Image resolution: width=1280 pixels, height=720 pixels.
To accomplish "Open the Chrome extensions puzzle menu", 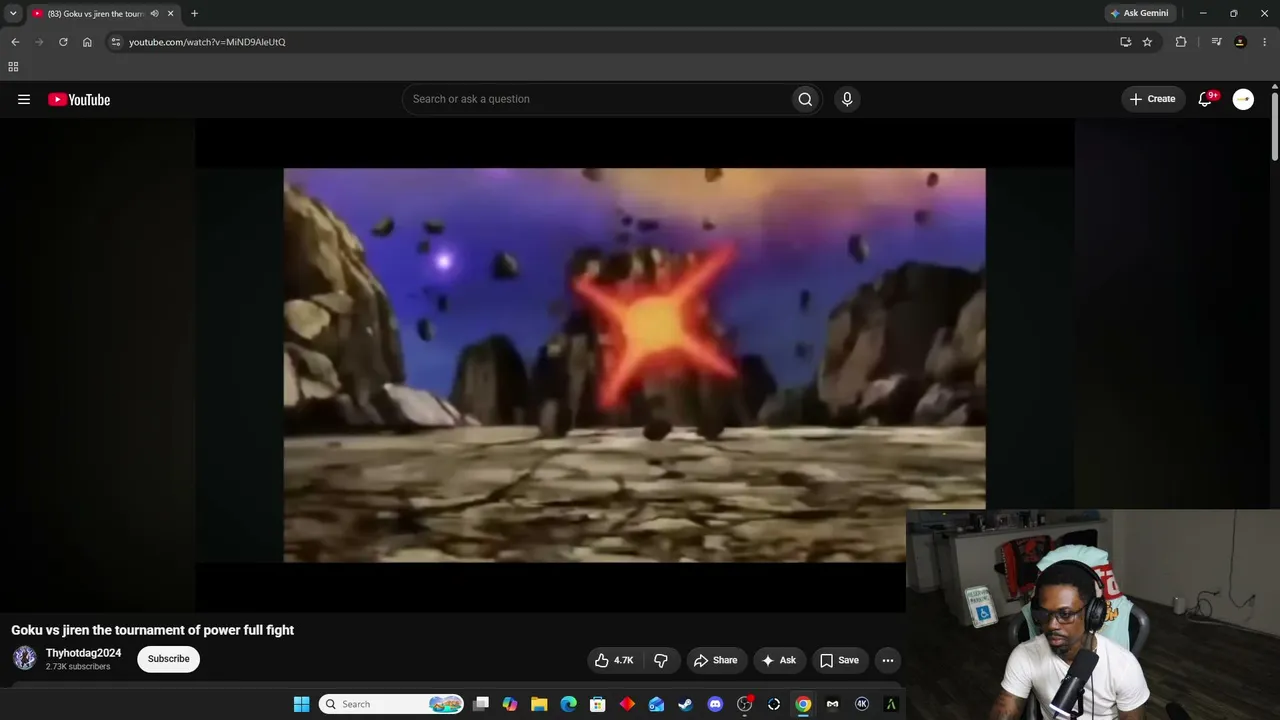I will click(1181, 42).
